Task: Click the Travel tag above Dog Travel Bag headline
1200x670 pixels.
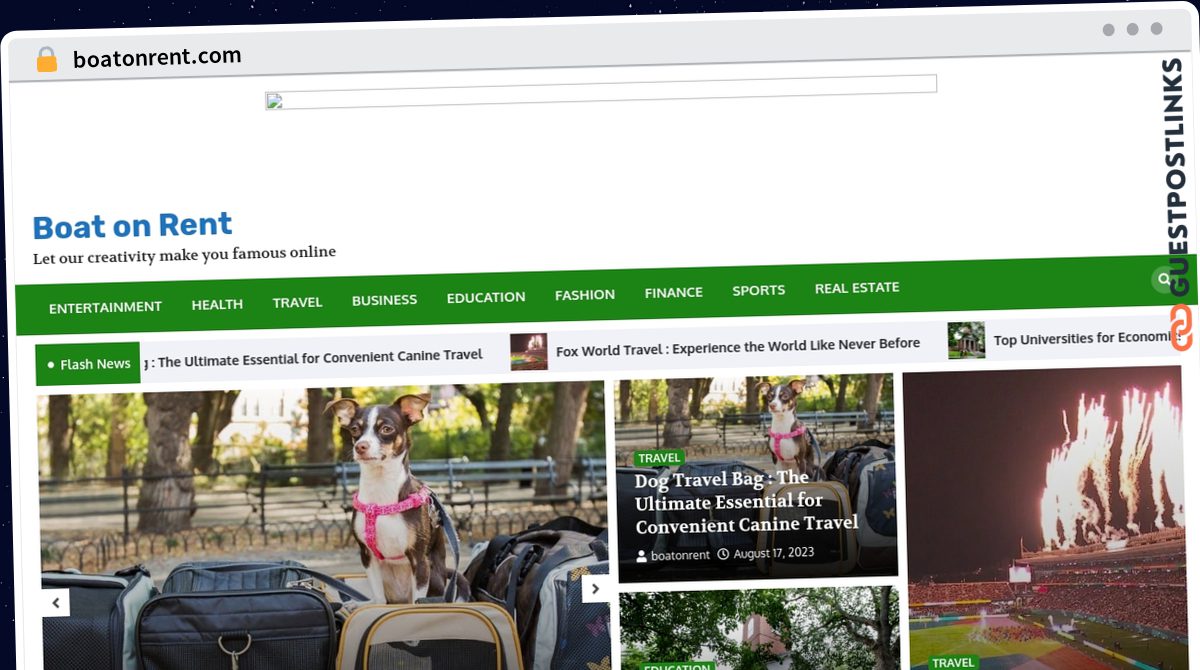Action: pyautogui.click(x=659, y=458)
